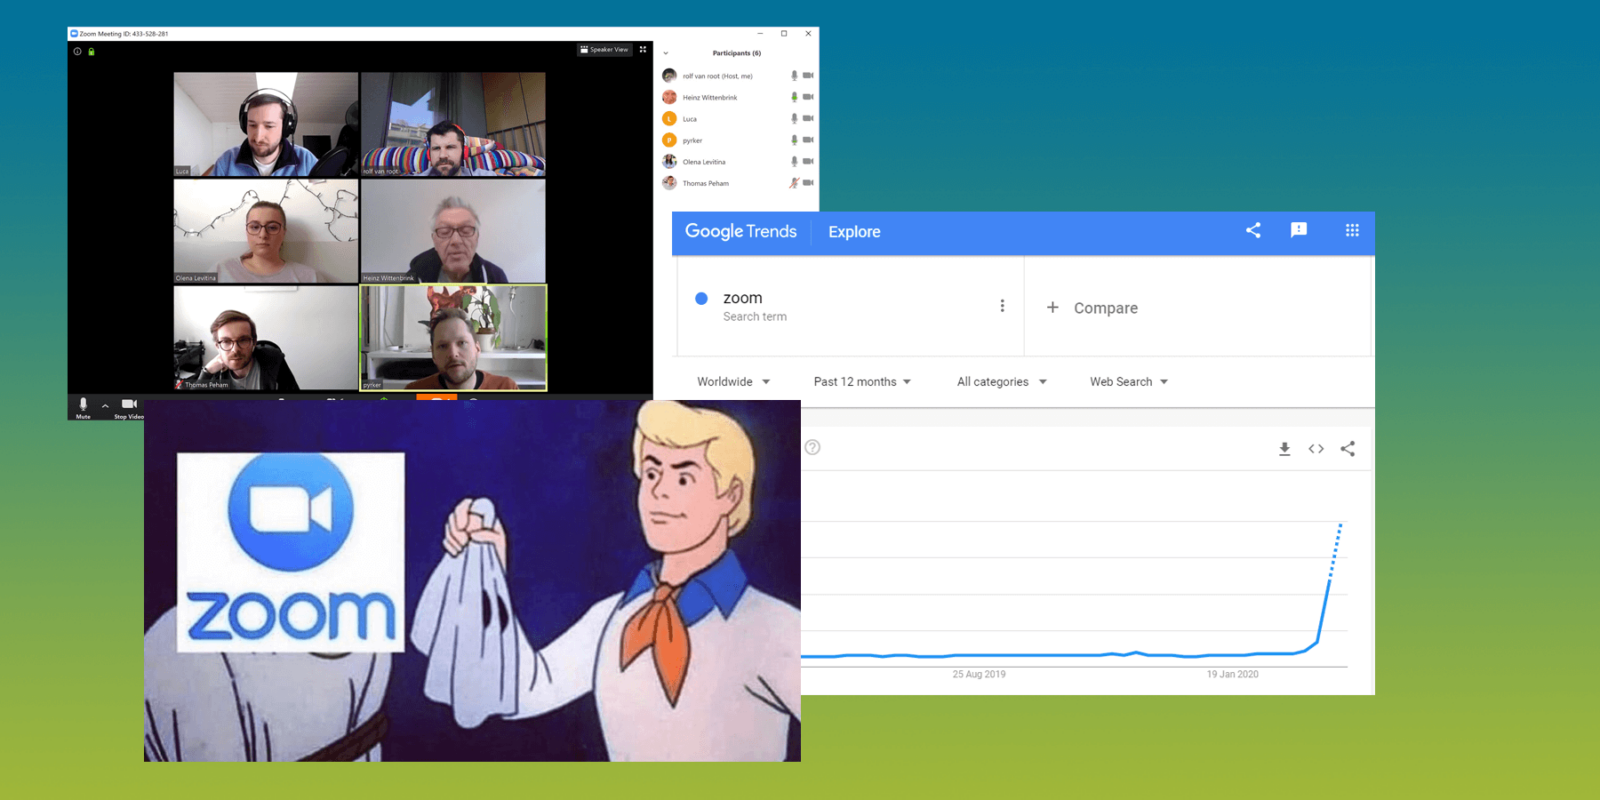Toggle Thomas Peham's camera icon

(808, 182)
